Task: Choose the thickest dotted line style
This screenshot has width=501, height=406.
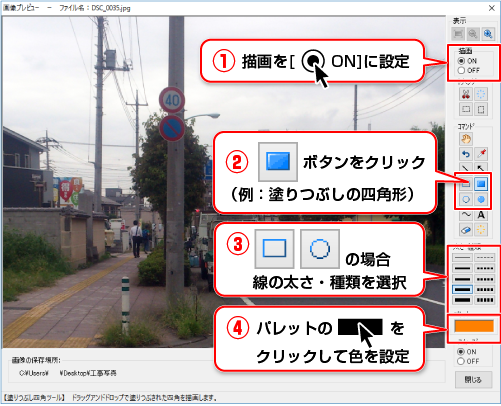Action: (485, 300)
